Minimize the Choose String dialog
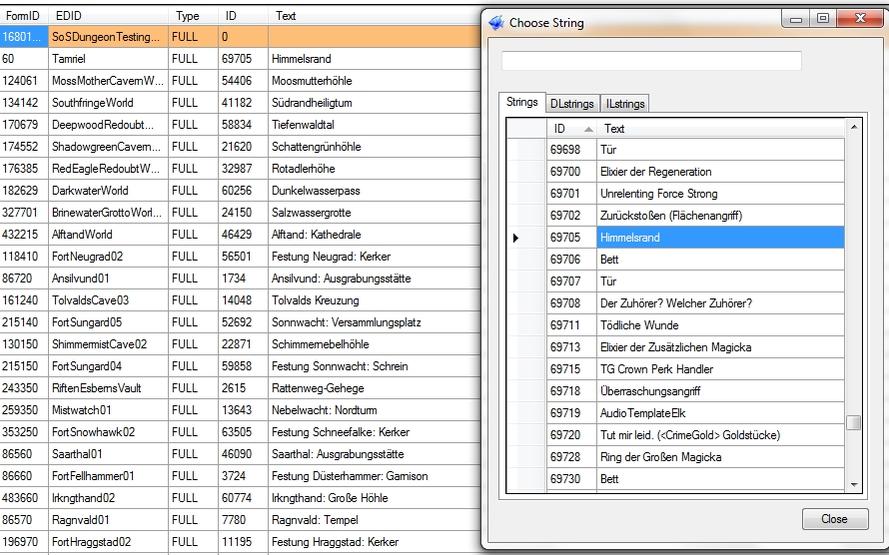 point(798,19)
